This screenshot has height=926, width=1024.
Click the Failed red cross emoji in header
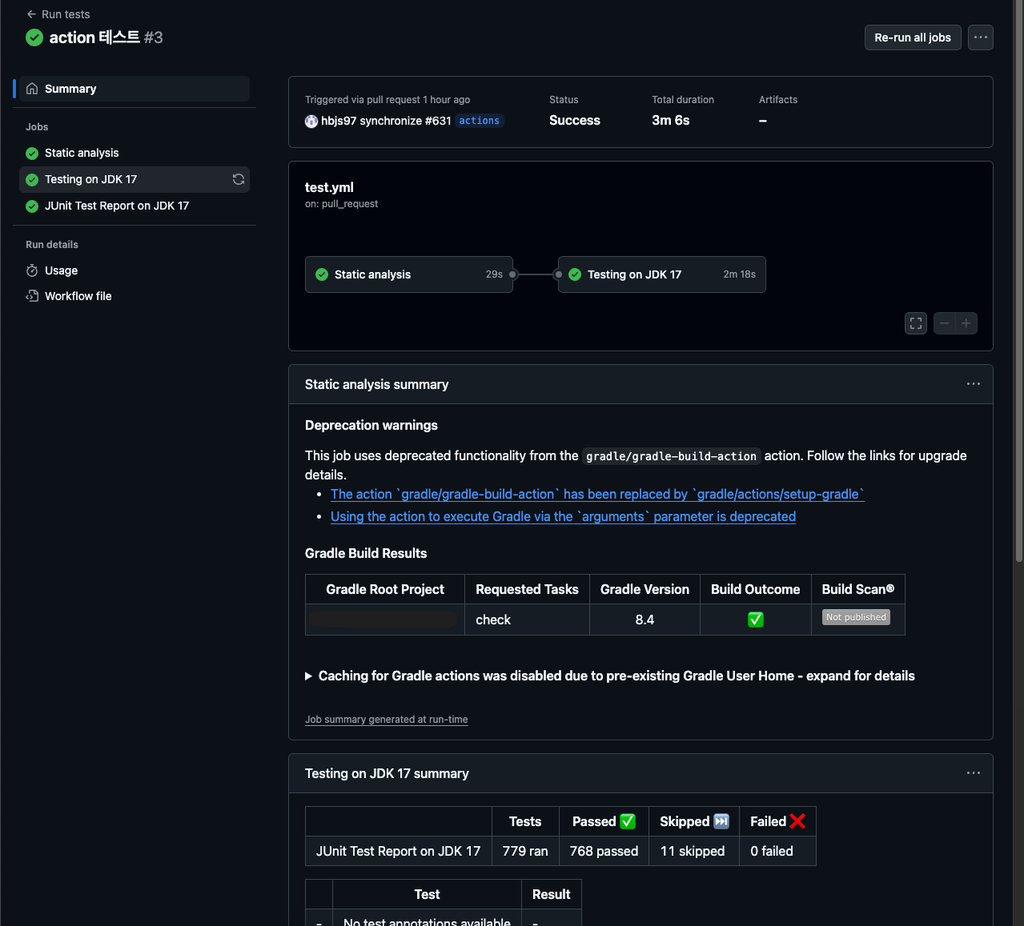coord(797,822)
